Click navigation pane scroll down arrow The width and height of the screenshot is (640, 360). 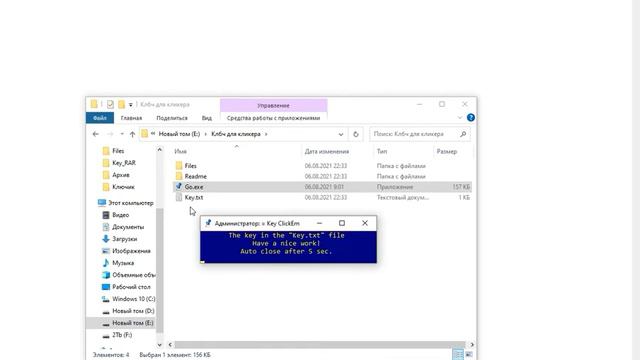tap(160, 345)
